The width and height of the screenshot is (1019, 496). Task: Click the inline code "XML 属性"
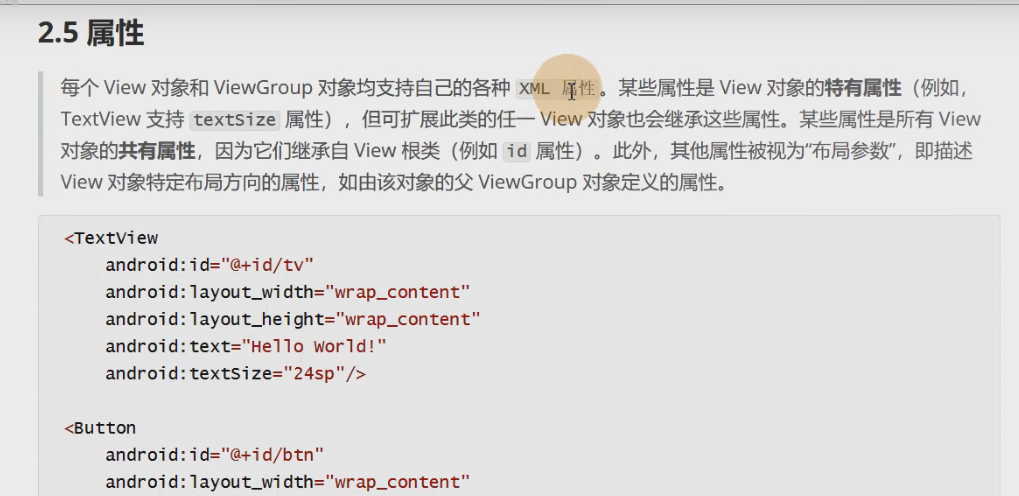tap(558, 88)
